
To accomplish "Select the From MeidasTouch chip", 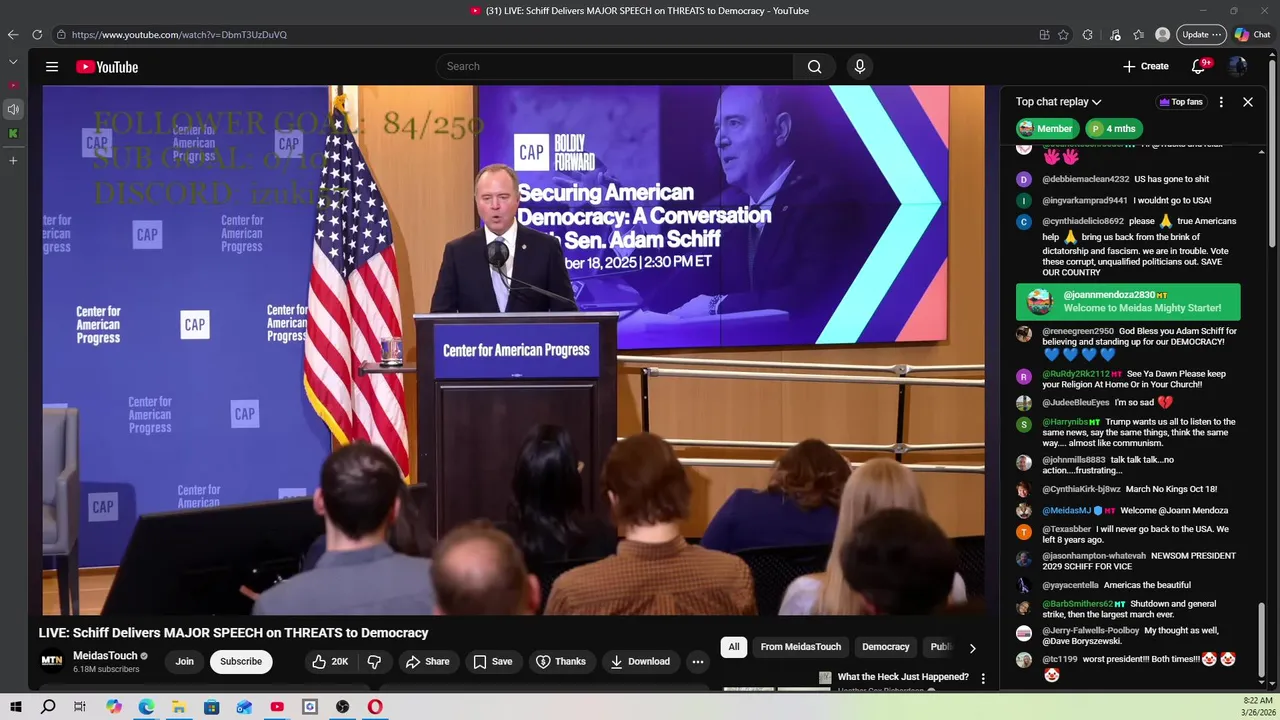I will (801, 647).
